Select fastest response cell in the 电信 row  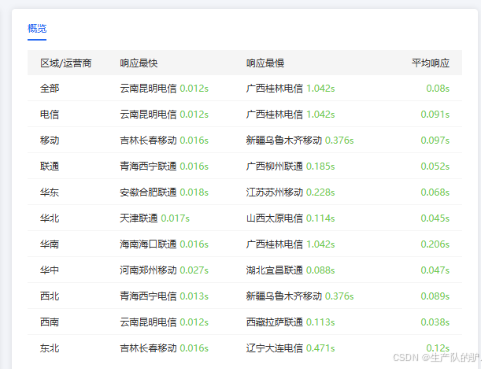tap(164, 114)
